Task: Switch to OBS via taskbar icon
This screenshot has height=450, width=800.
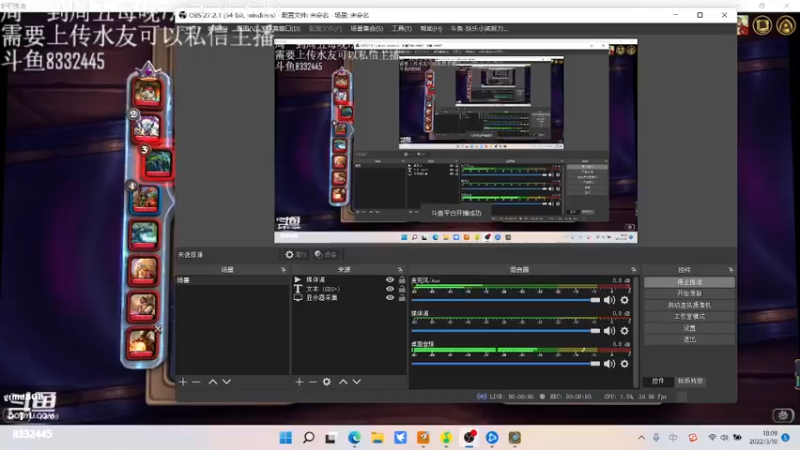Action: pos(469,438)
